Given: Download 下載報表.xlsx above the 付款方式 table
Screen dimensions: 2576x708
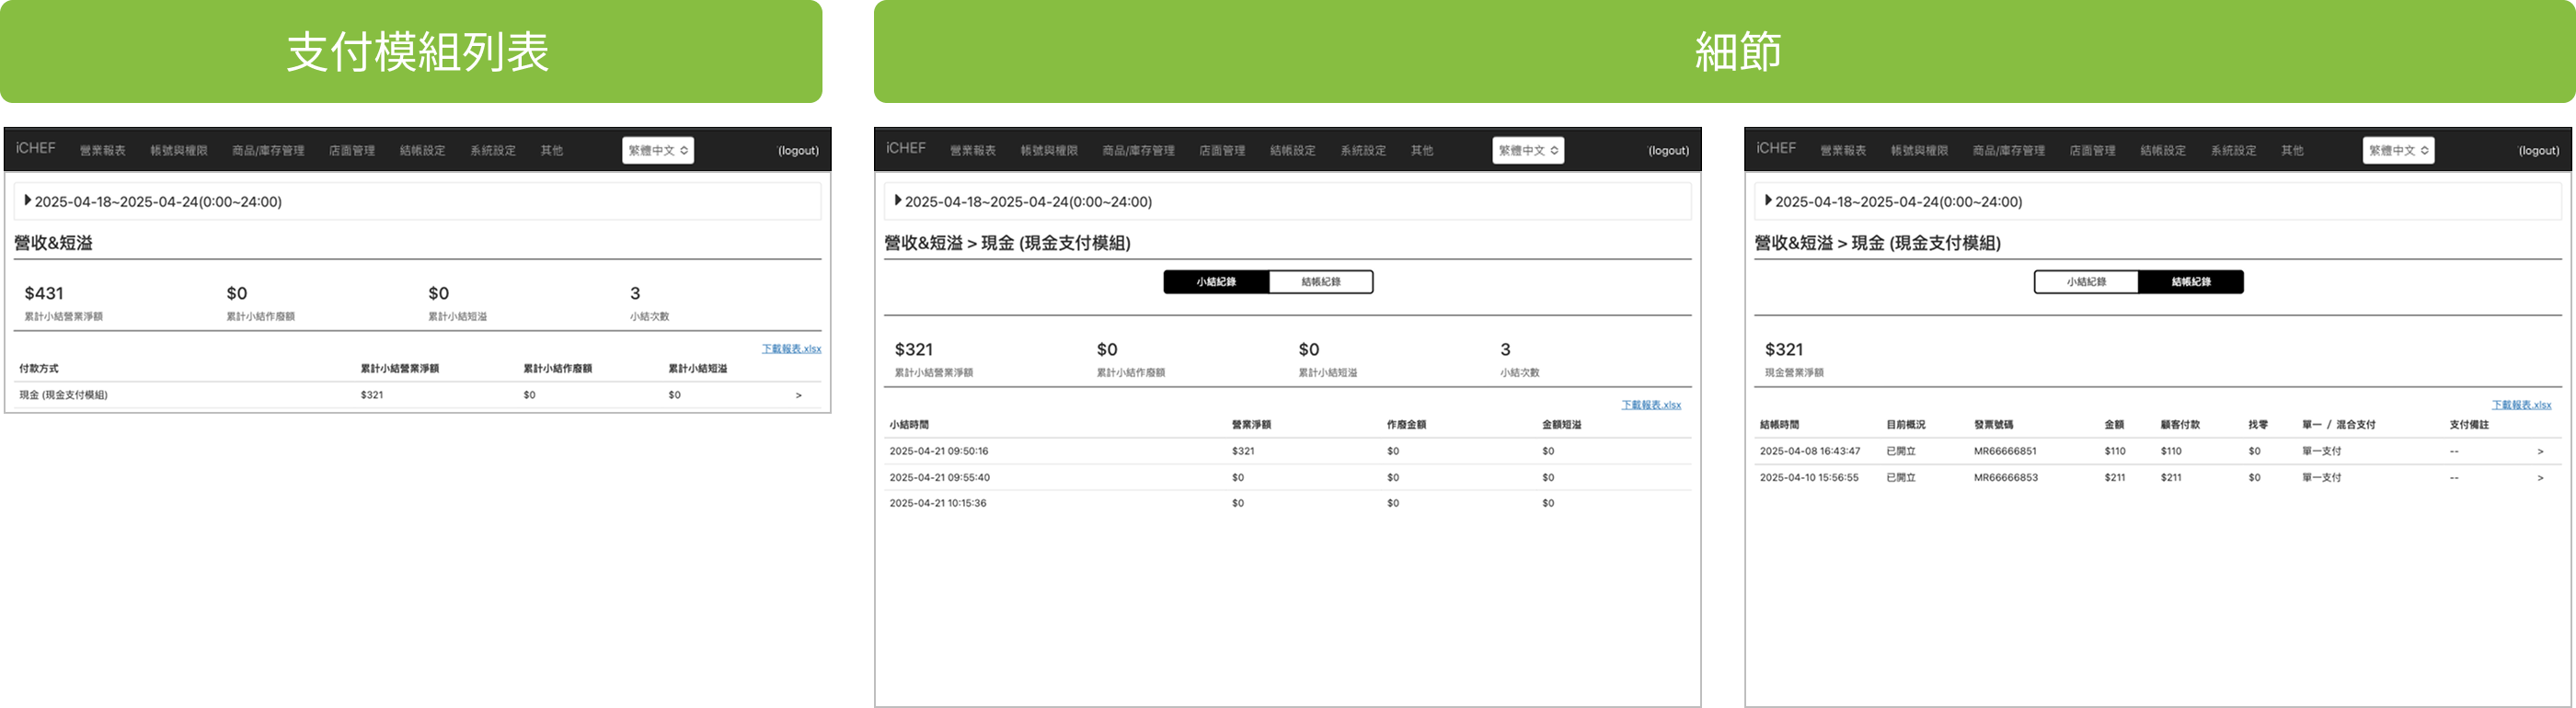Looking at the screenshot, I should pyautogui.click(x=791, y=349).
